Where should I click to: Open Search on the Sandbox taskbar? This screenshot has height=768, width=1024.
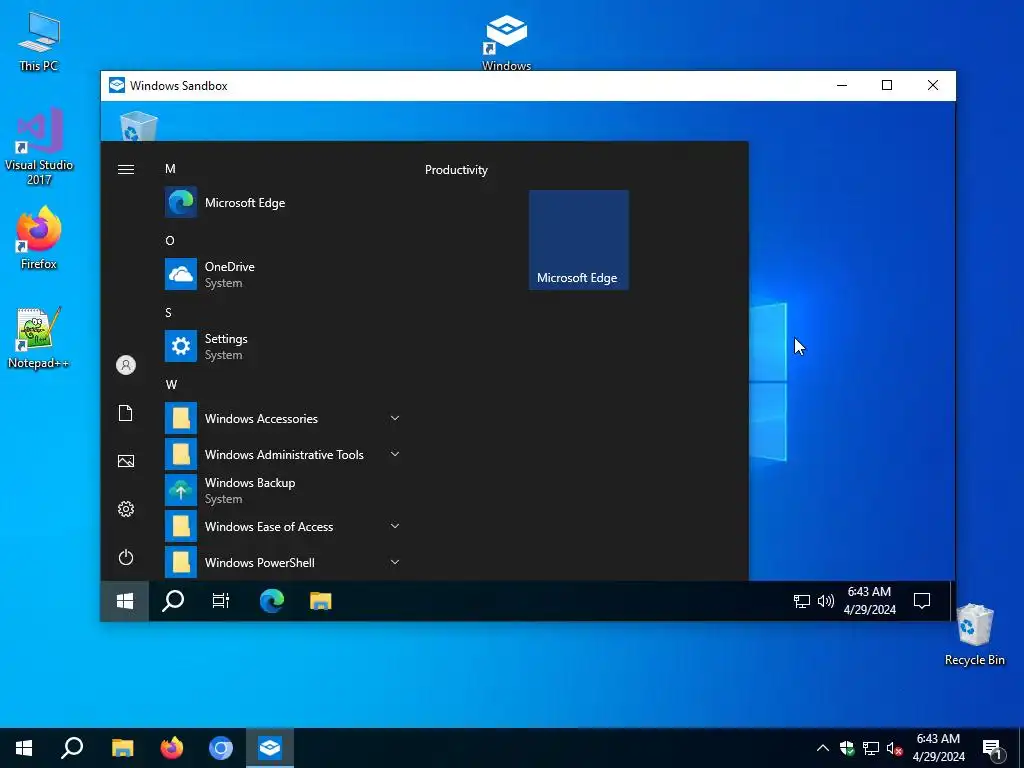point(173,601)
